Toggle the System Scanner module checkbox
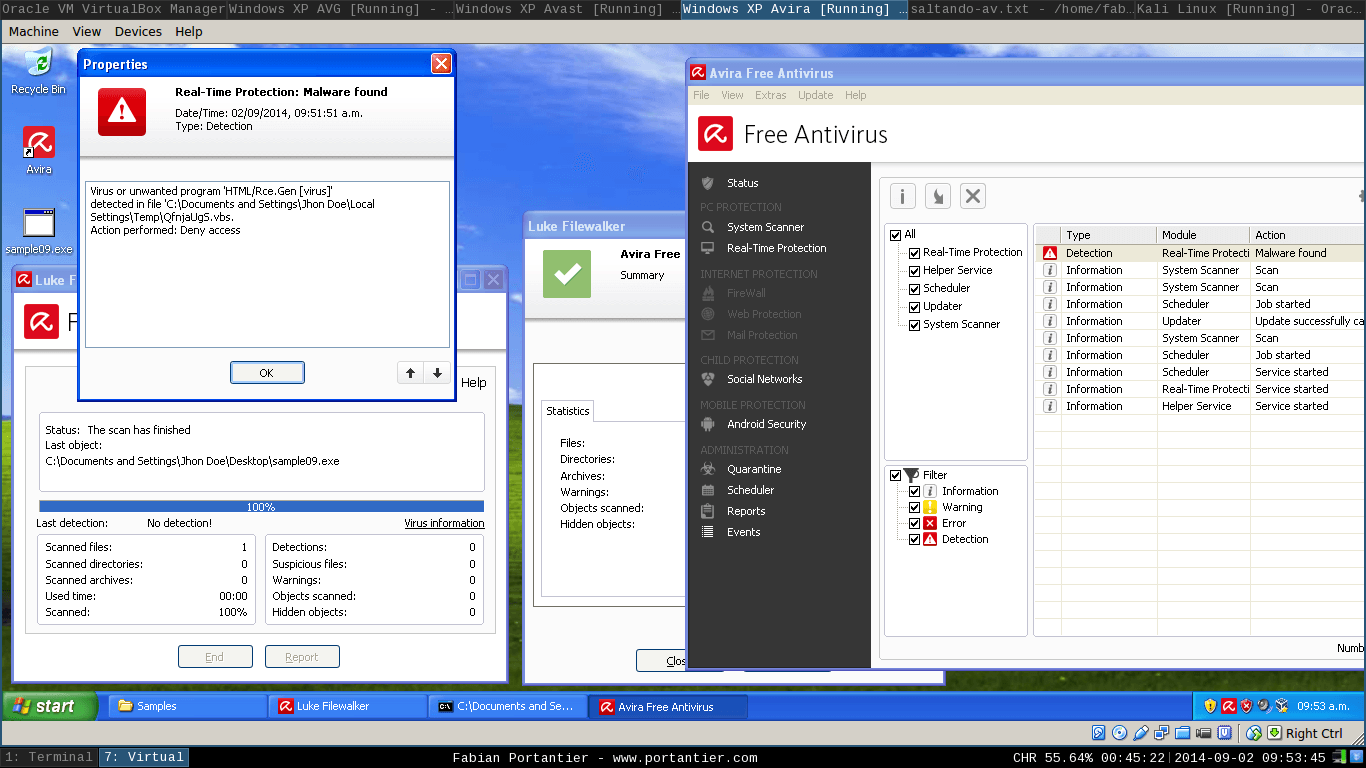The image size is (1366, 768). tap(914, 325)
